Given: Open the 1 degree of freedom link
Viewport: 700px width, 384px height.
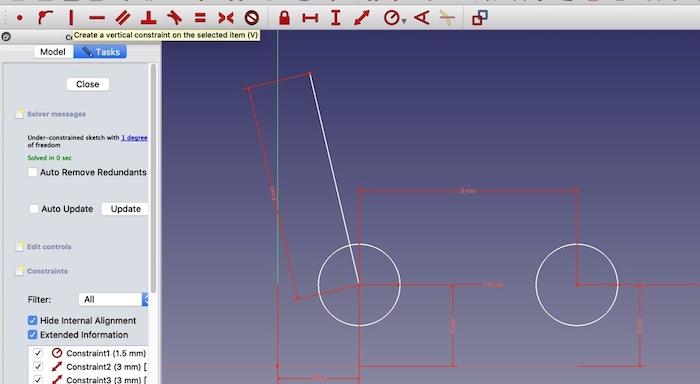Looking at the screenshot, I should coord(134,138).
